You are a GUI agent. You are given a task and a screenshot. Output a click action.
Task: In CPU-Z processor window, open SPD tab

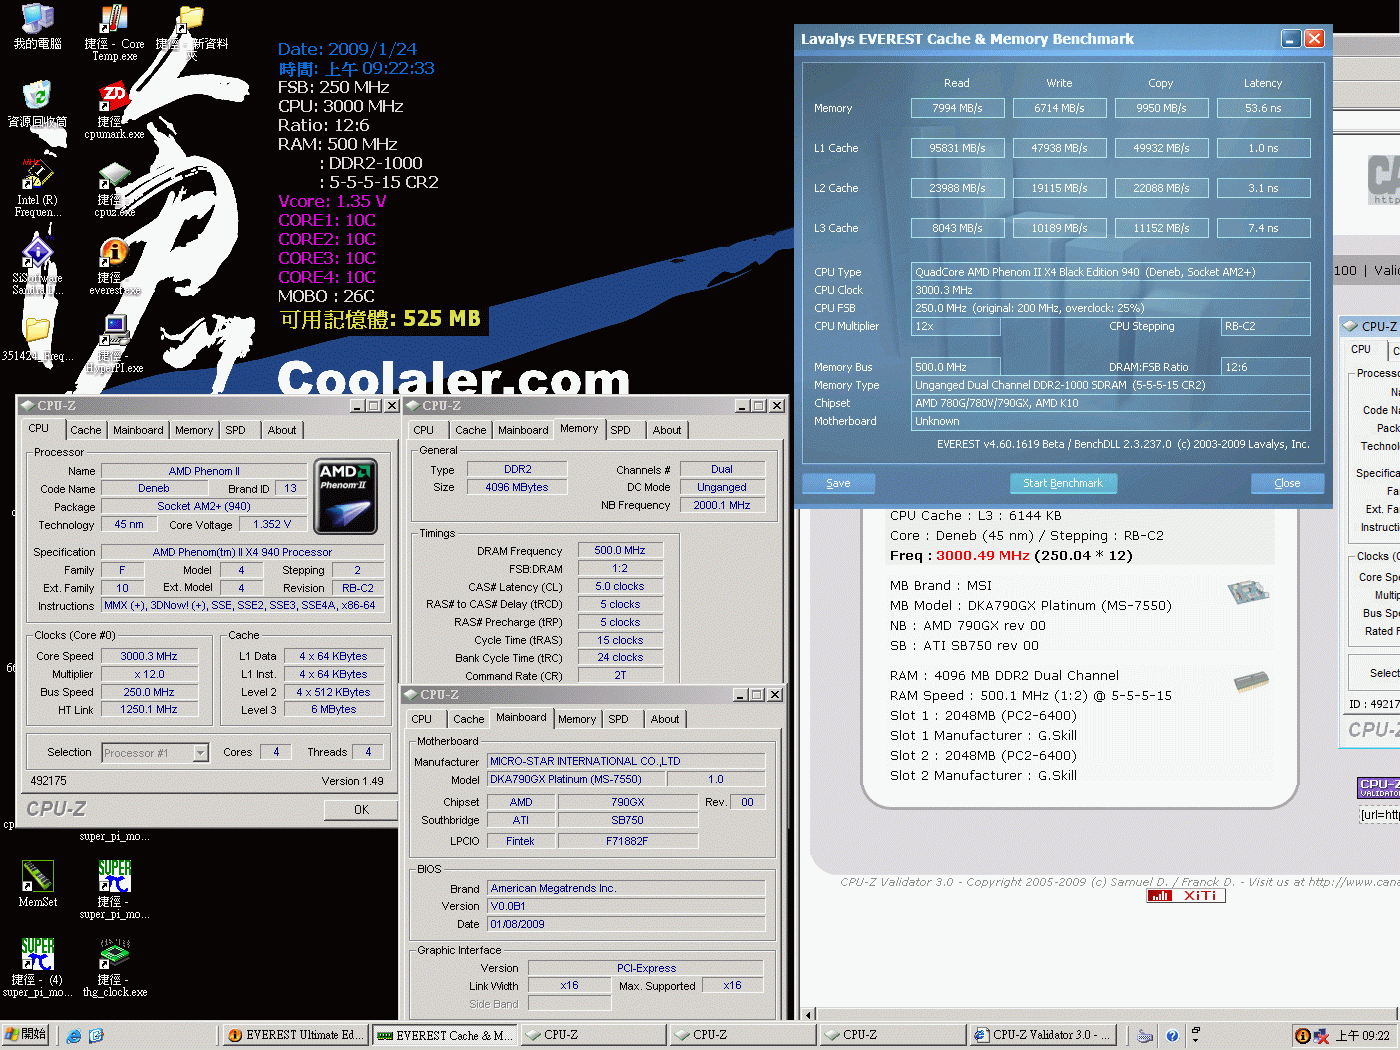[x=235, y=430]
